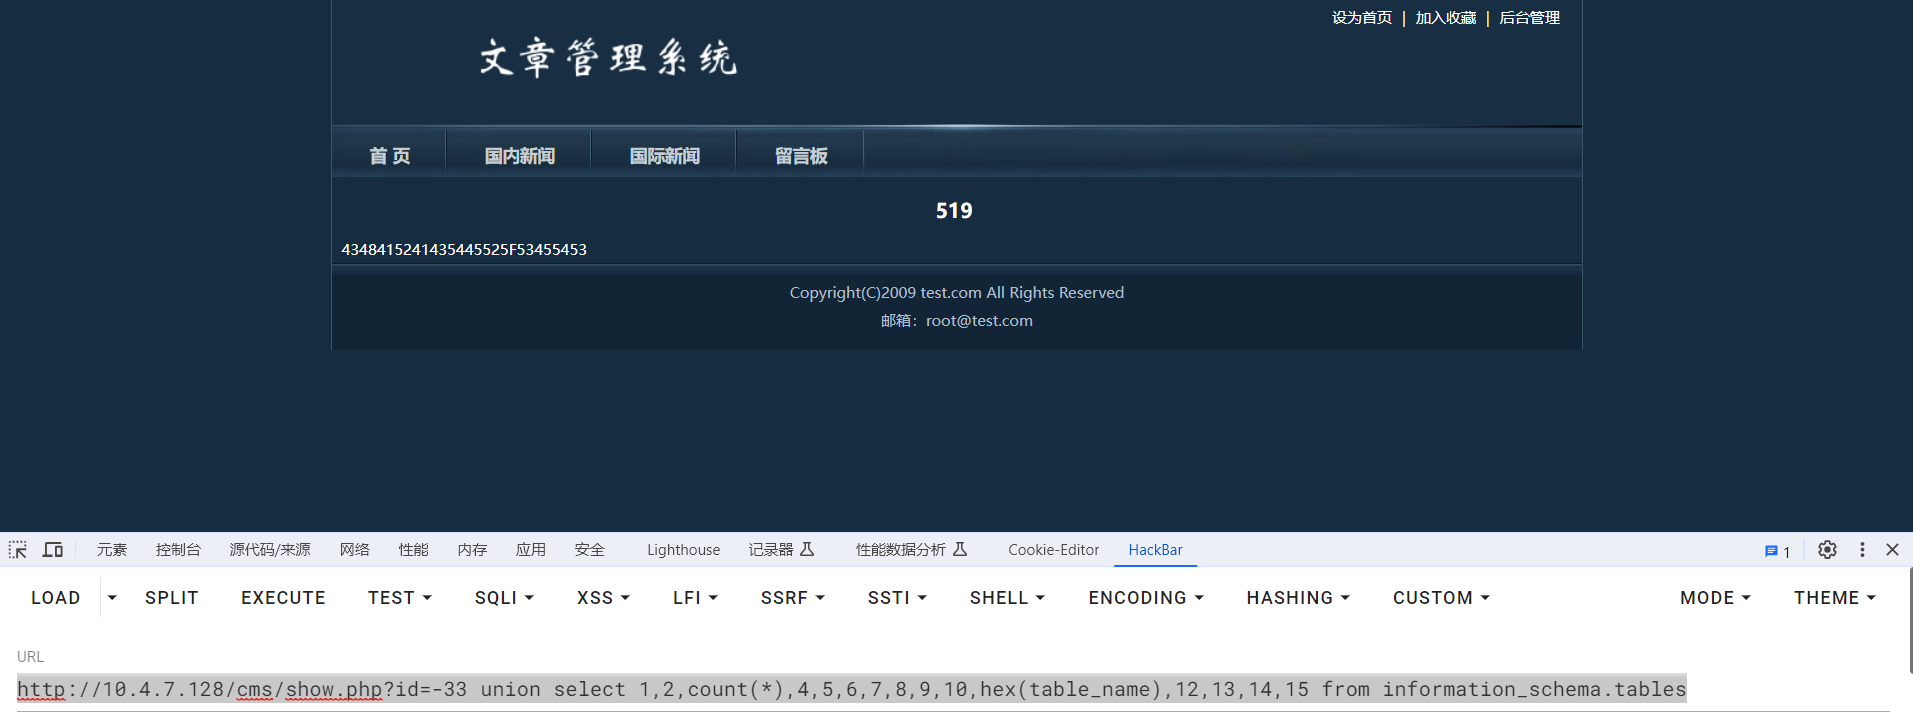
Task: Click the DevTools panel vertical scrollbar
Action: [1910, 622]
